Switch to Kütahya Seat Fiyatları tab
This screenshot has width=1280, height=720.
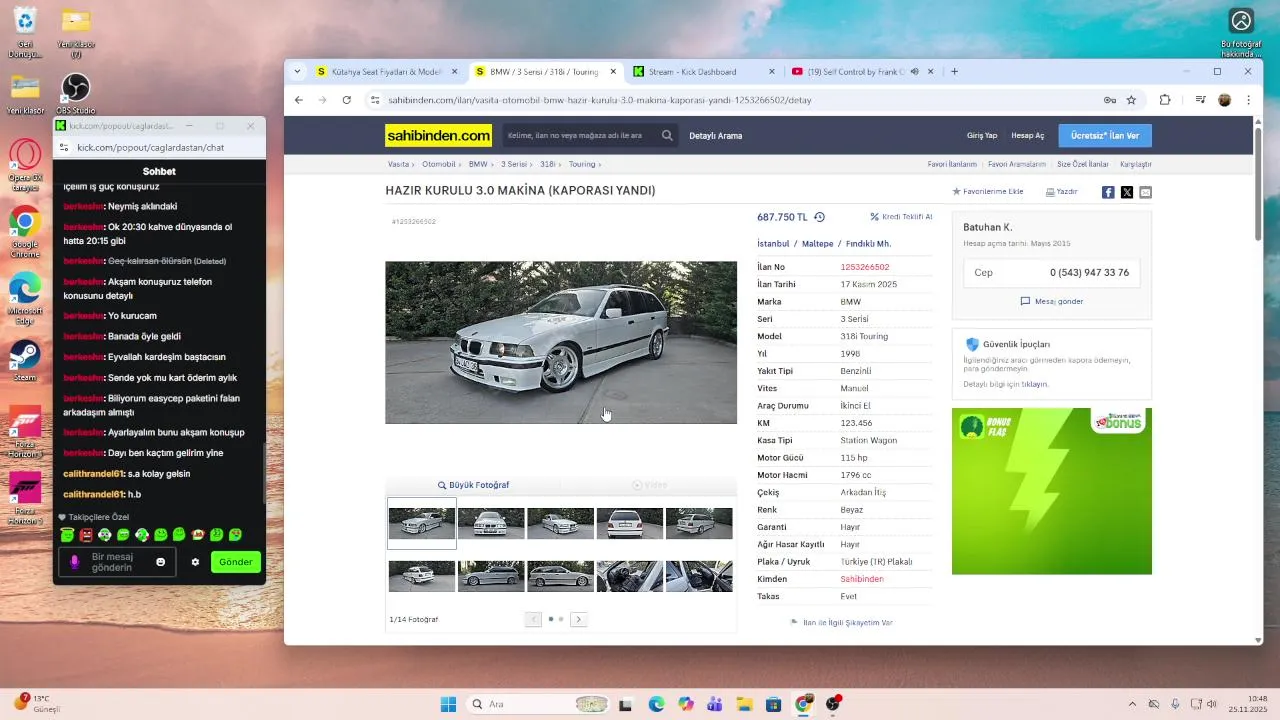(385, 72)
